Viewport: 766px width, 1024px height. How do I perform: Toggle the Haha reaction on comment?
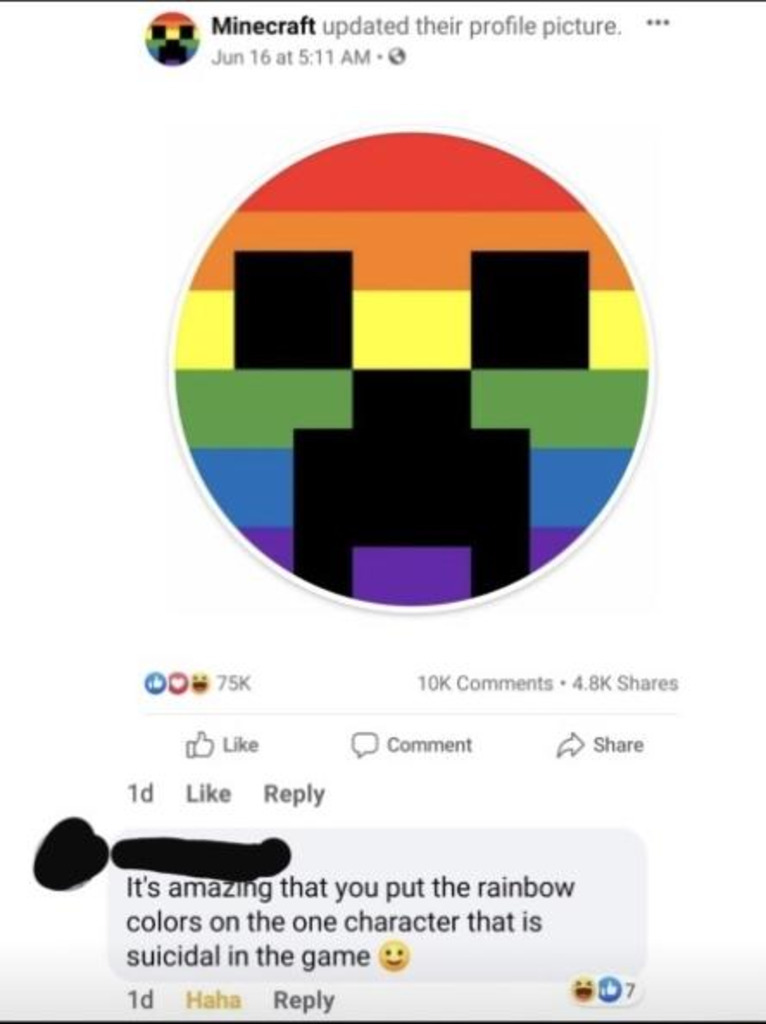pyautogui.click(x=214, y=1000)
